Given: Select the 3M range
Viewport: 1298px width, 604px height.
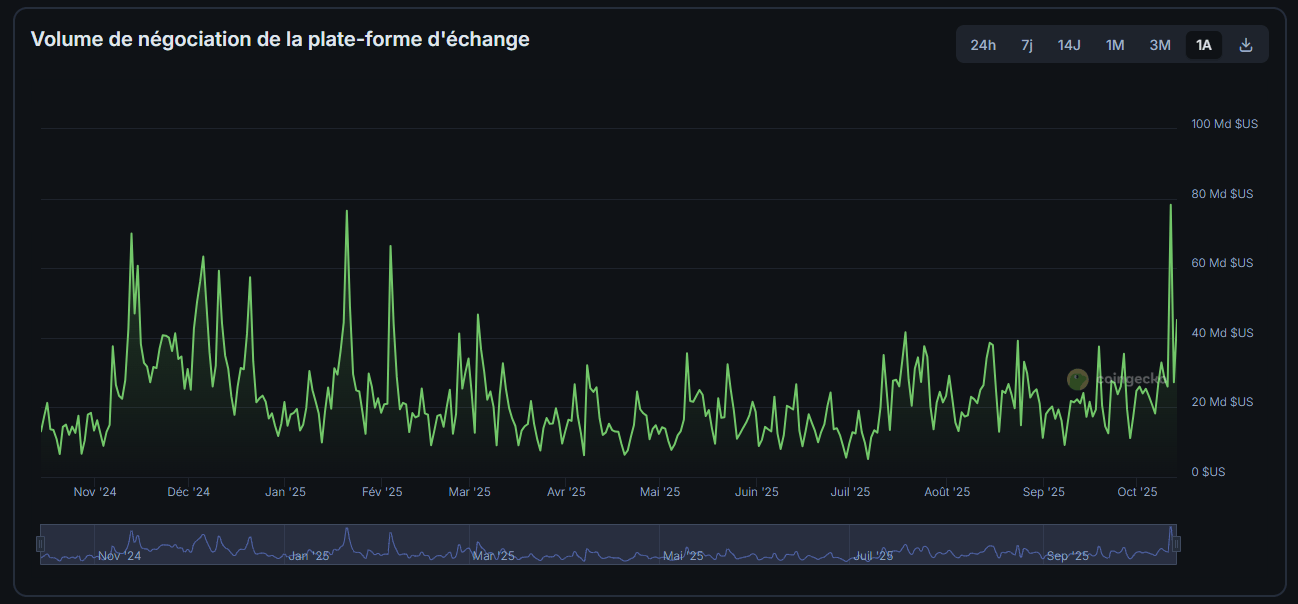Looking at the screenshot, I should click(1159, 44).
